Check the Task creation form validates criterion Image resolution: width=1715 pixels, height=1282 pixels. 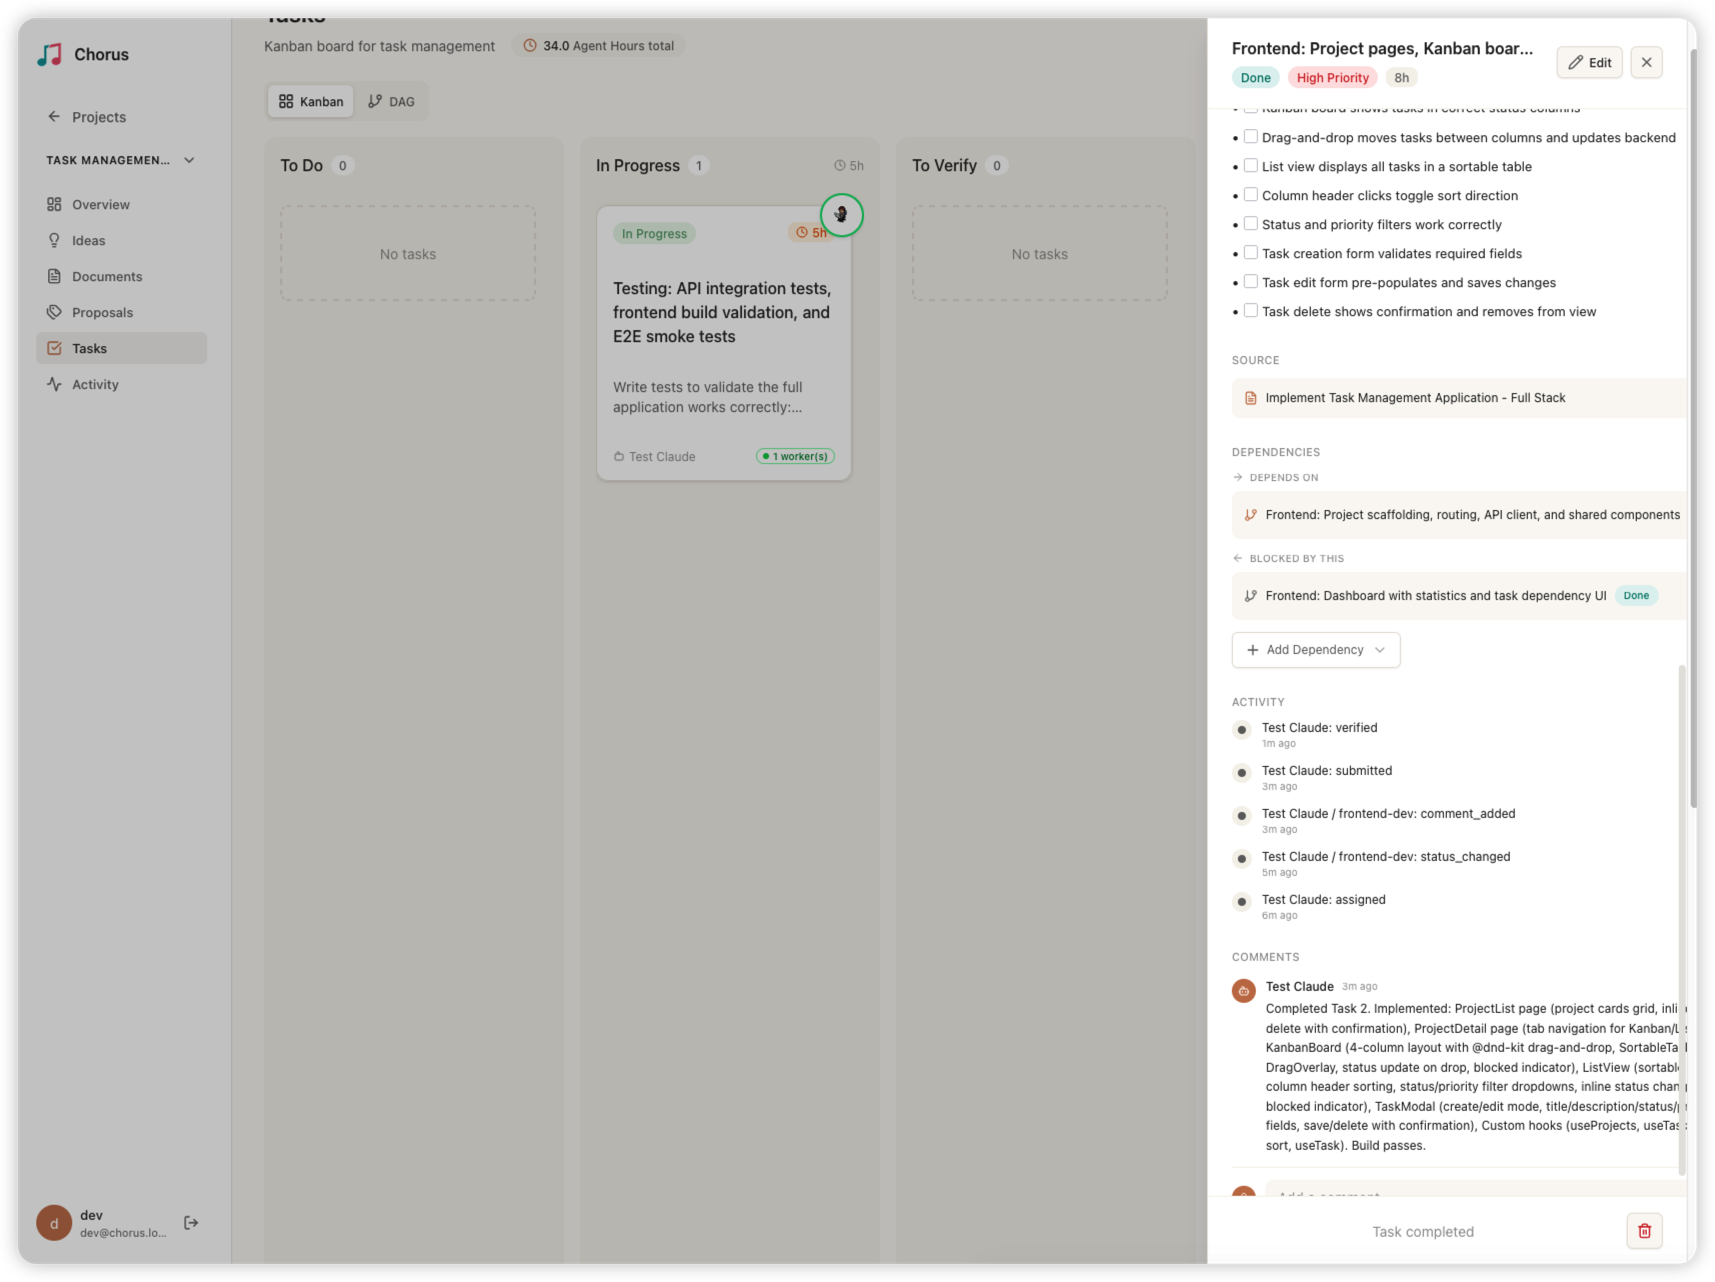click(1251, 252)
